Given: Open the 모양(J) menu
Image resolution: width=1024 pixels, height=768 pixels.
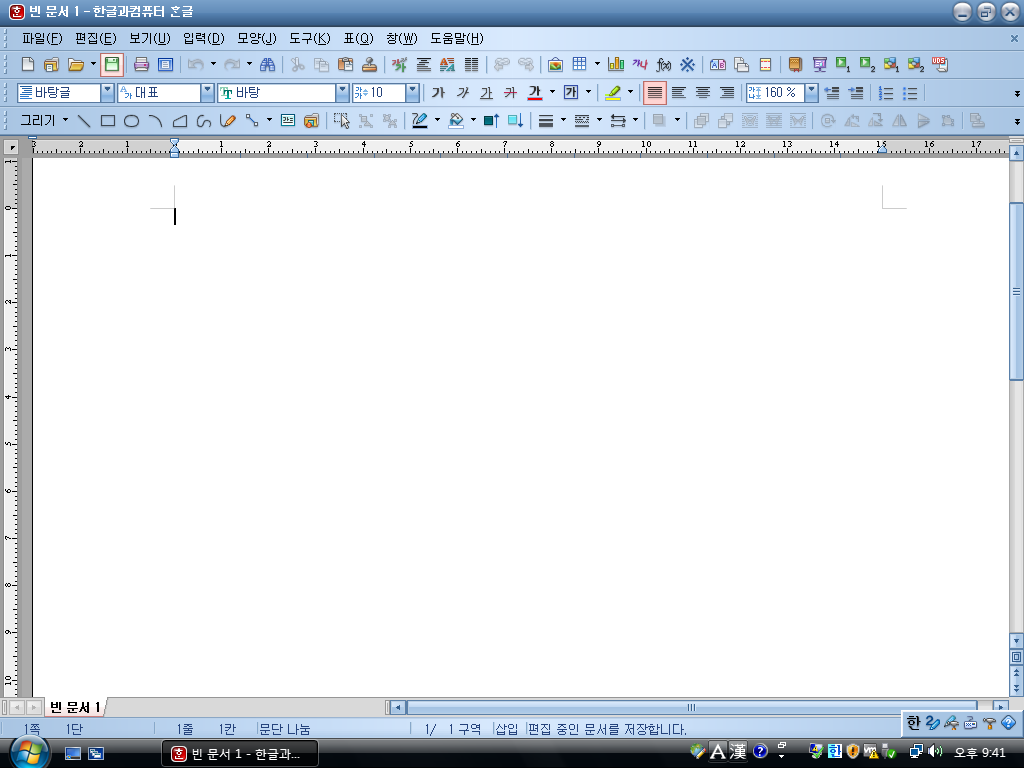Looking at the screenshot, I should (x=257, y=39).
